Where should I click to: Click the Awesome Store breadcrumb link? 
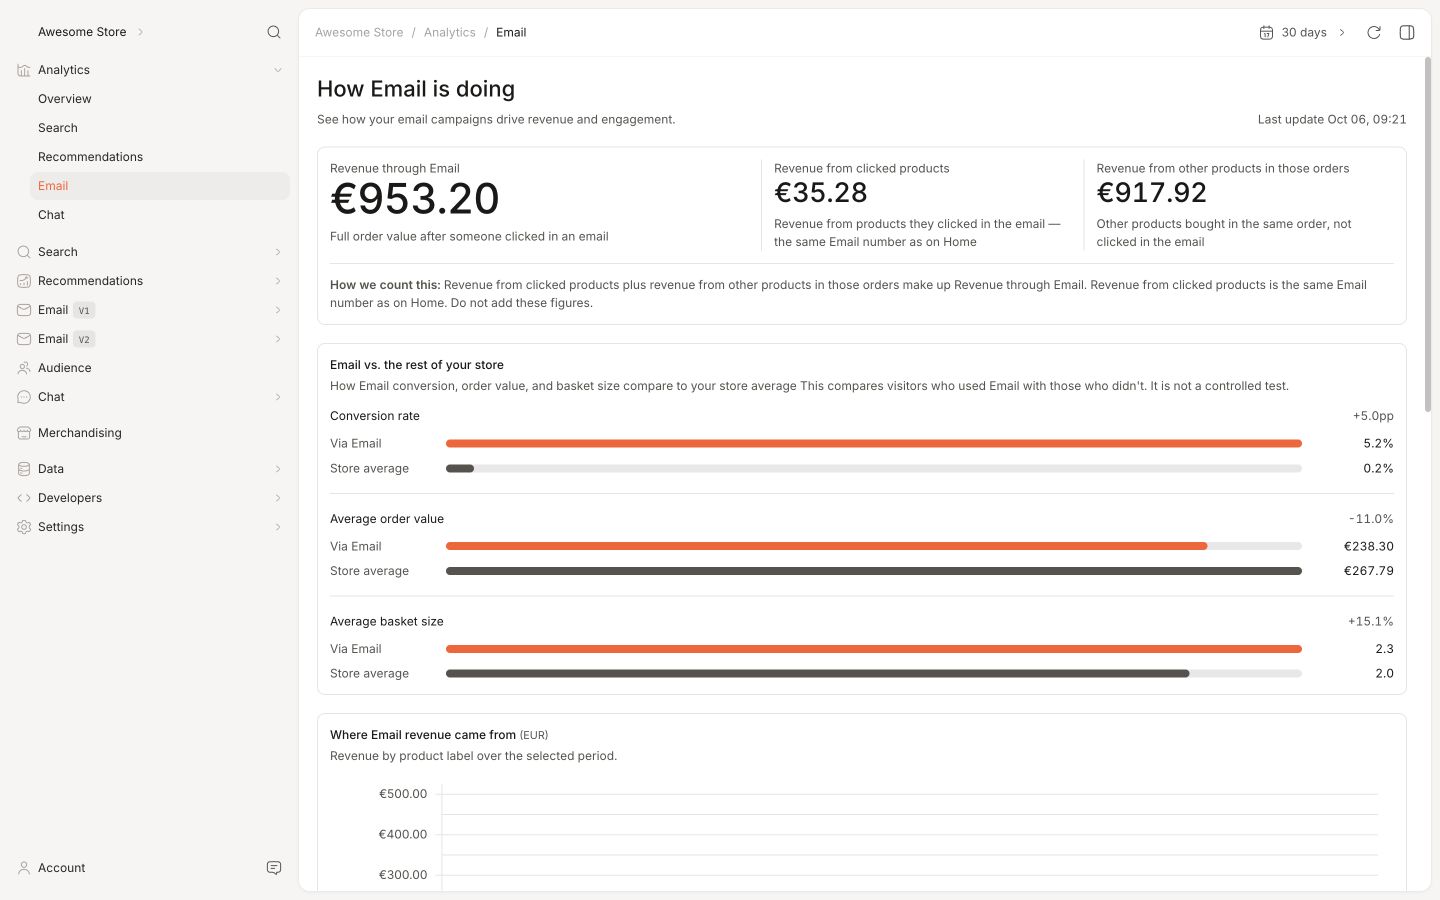[x=359, y=32]
